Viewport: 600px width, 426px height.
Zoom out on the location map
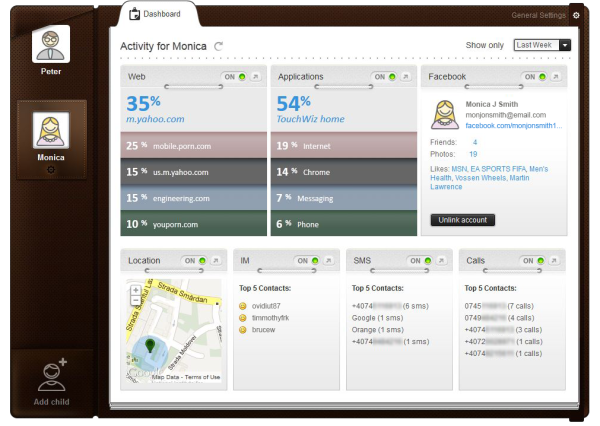click(x=135, y=300)
